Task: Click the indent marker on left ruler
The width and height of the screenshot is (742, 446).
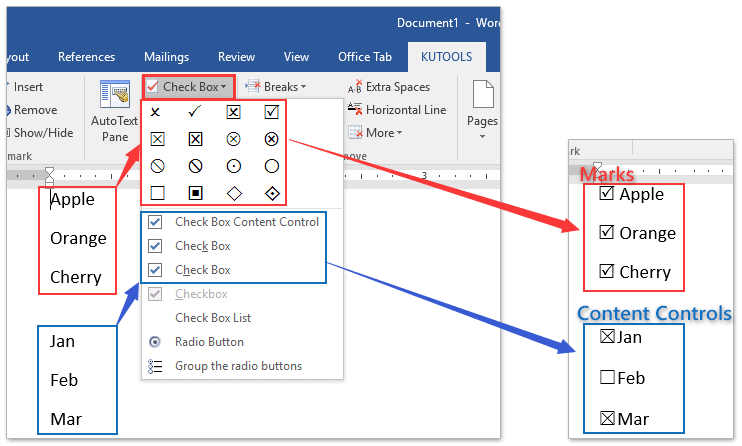Action: click(49, 176)
